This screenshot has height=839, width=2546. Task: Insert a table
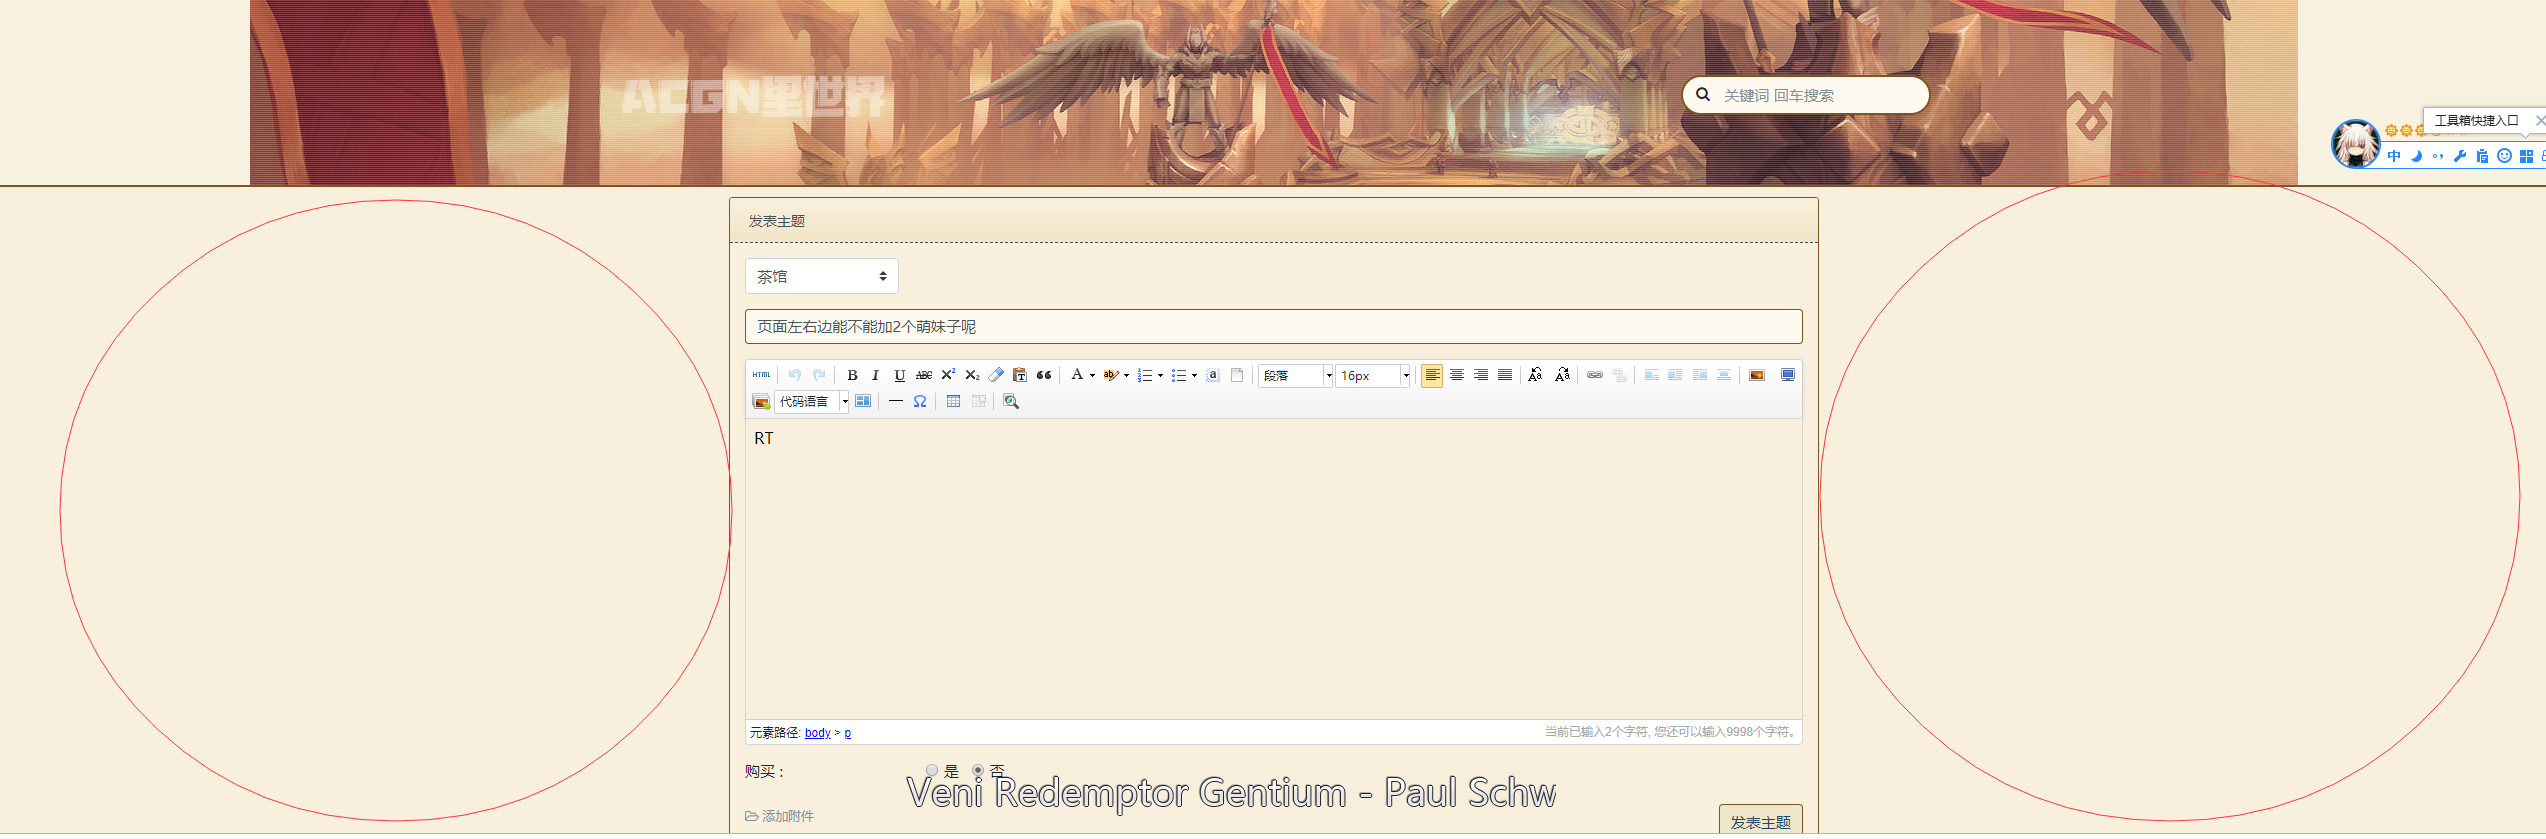[953, 401]
